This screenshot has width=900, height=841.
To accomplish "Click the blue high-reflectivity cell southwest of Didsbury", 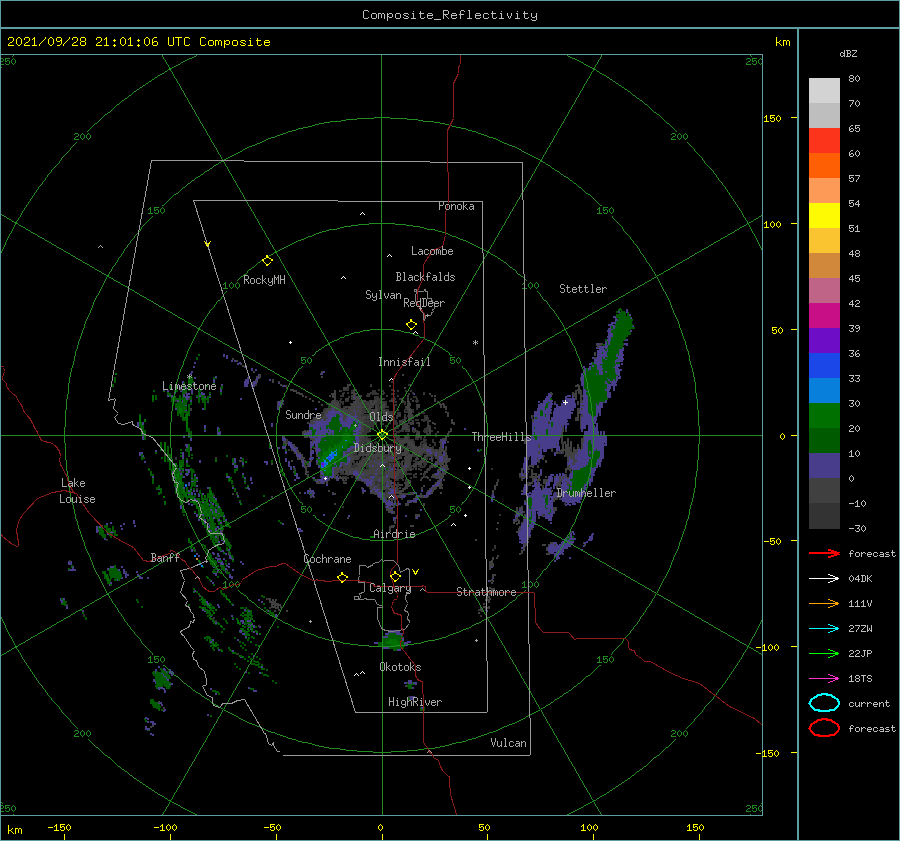I will (x=329, y=458).
